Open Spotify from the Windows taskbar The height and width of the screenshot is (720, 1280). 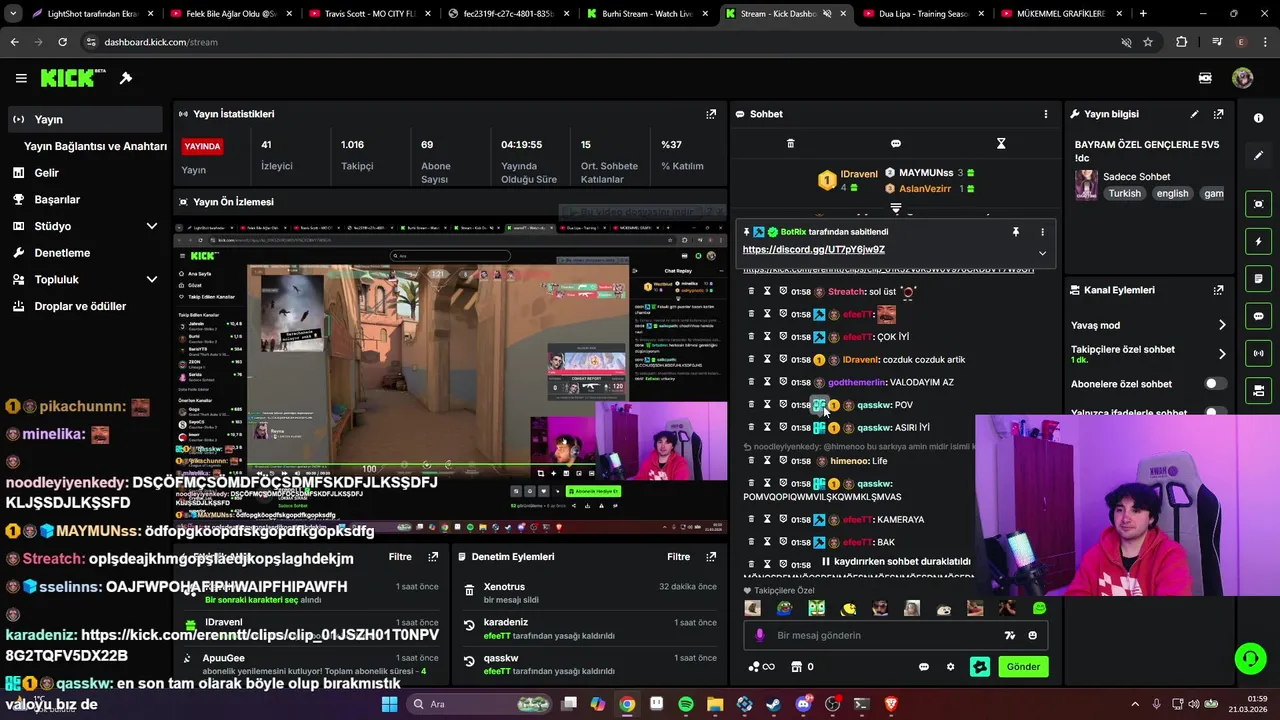pyautogui.click(x=686, y=704)
